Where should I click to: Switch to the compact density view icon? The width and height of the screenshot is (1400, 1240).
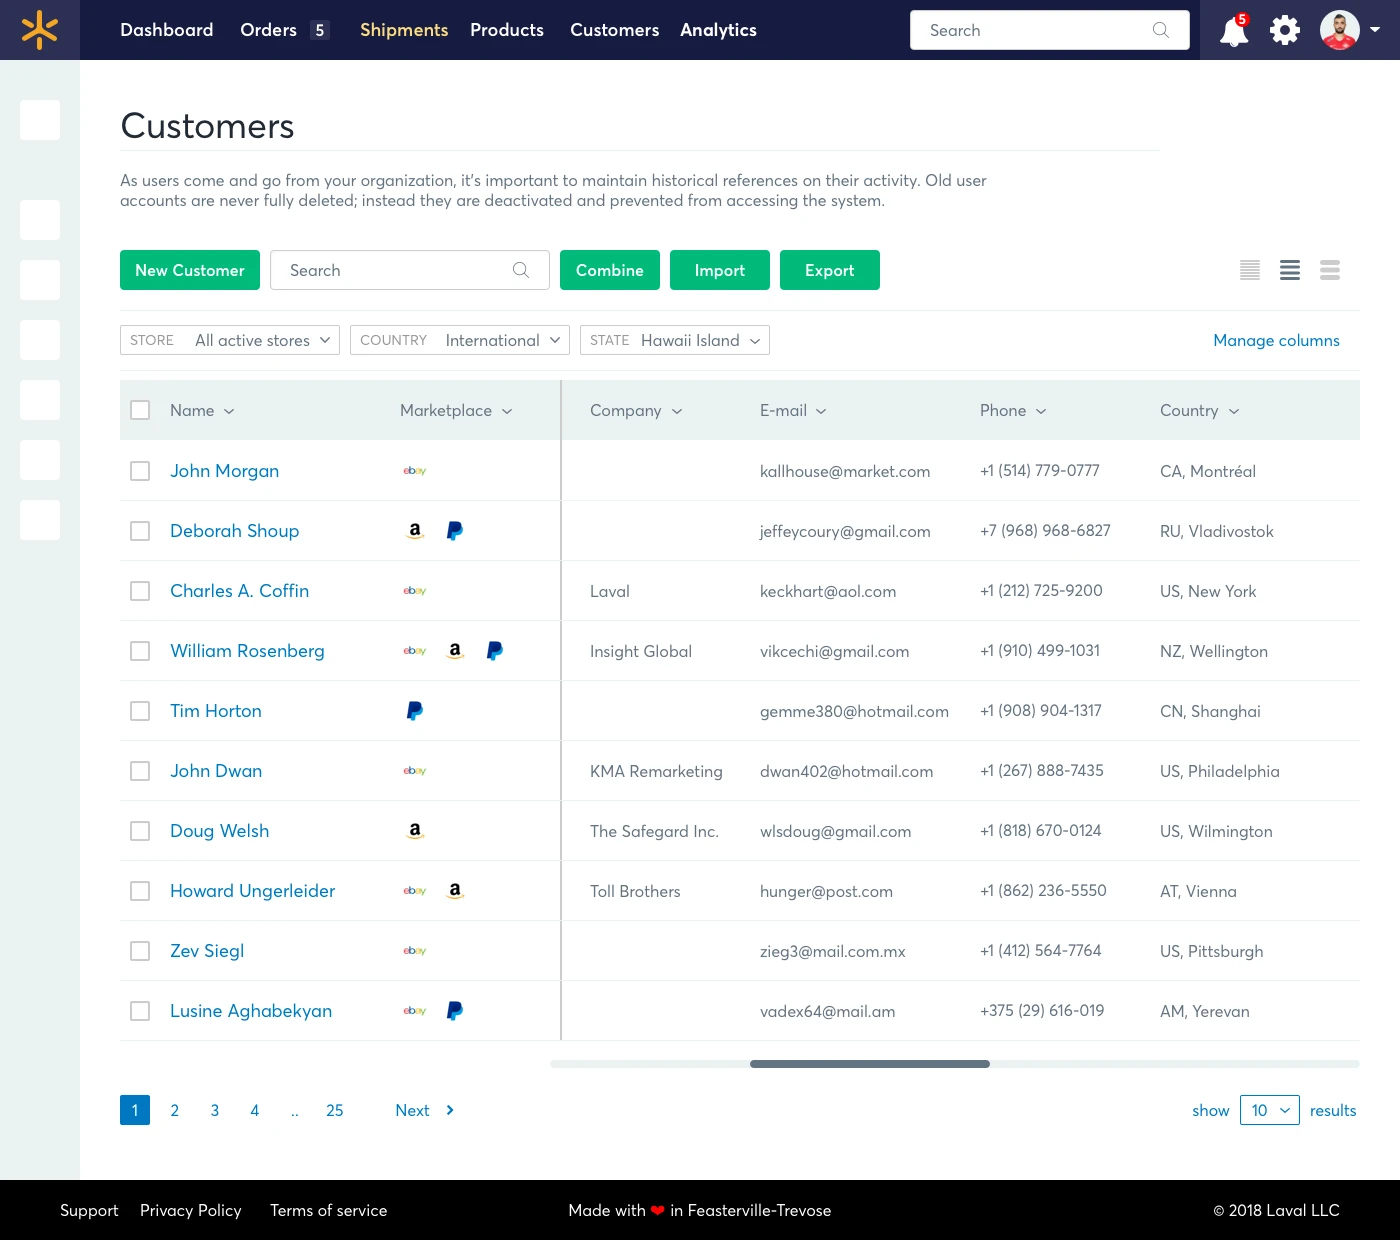[1250, 270]
